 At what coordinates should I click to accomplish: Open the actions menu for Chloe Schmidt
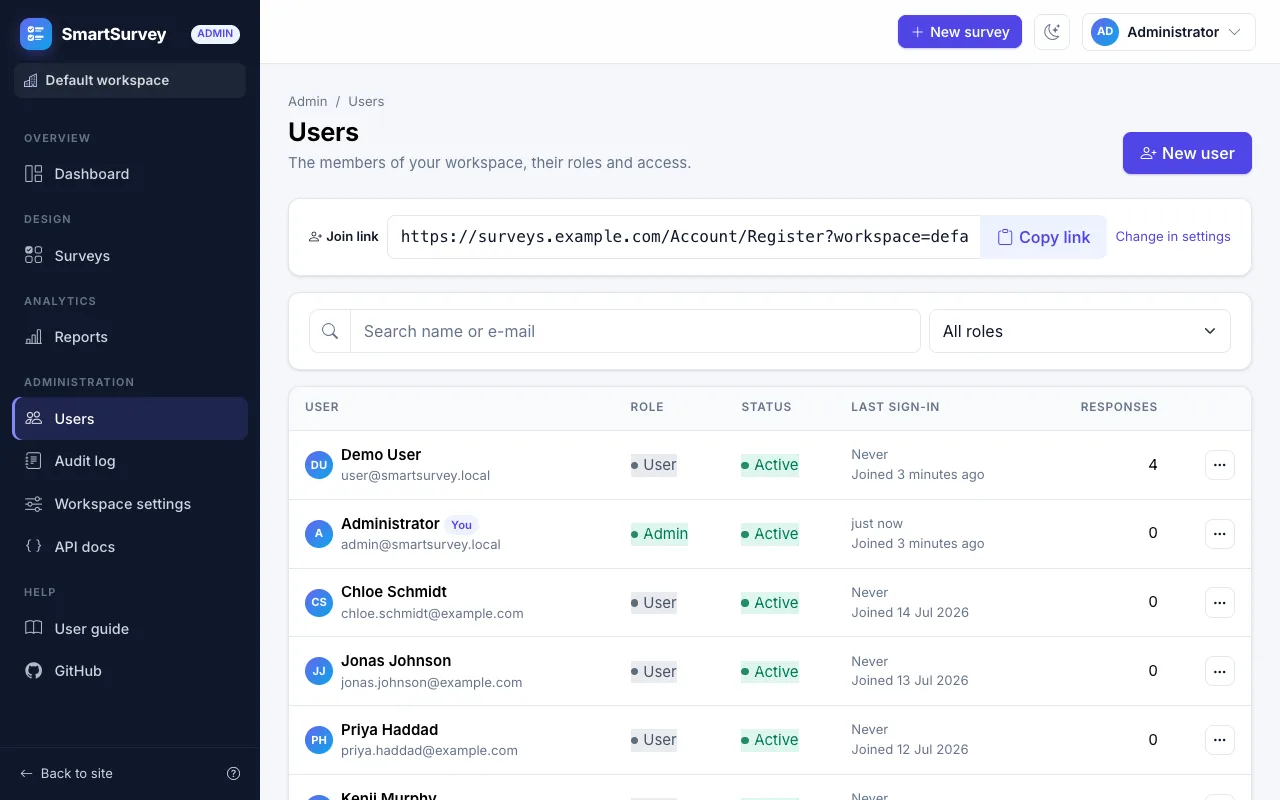click(1219, 603)
